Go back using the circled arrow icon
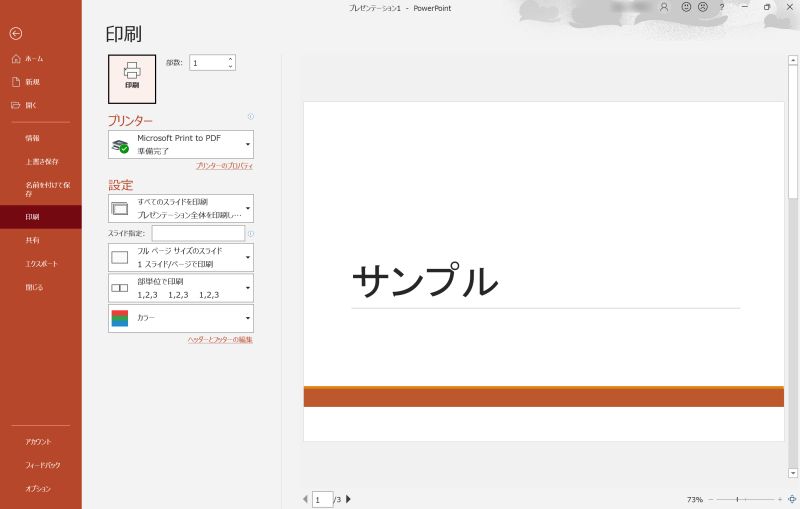The width and height of the screenshot is (800, 509). point(16,34)
